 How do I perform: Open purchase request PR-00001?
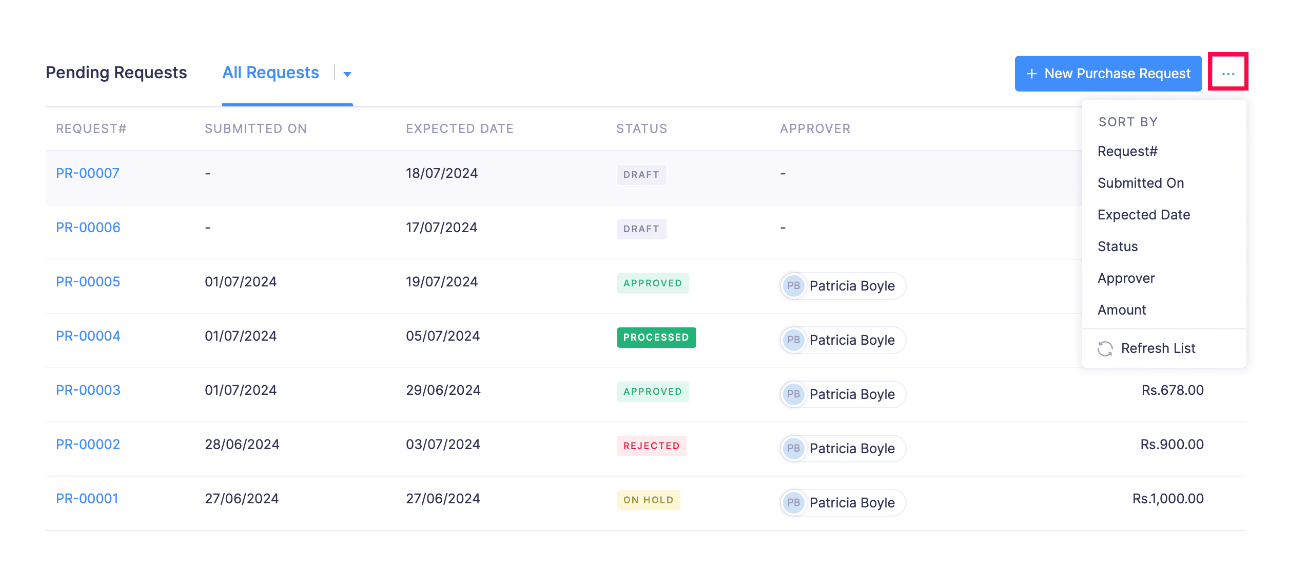click(x=87, y=498)
